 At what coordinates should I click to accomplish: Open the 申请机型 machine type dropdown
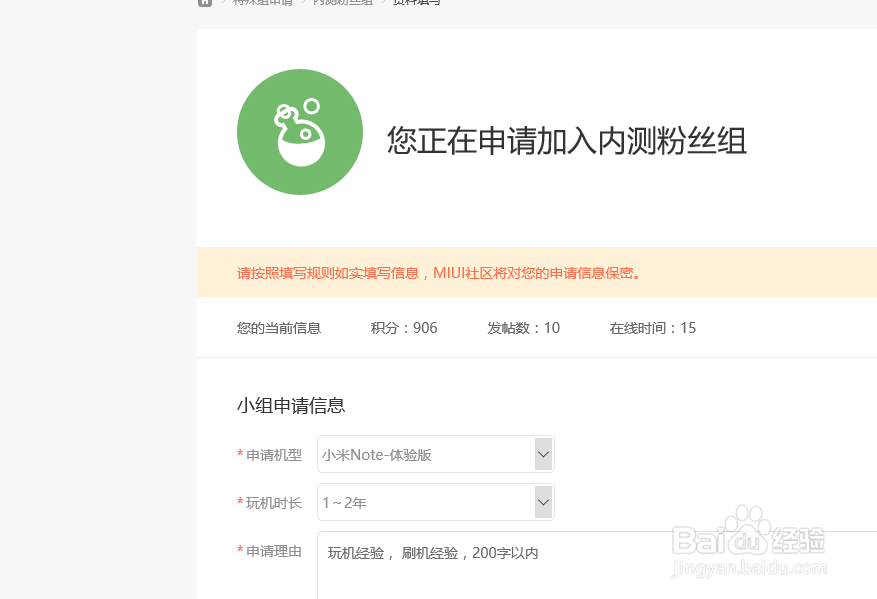[x=435, y=454]
